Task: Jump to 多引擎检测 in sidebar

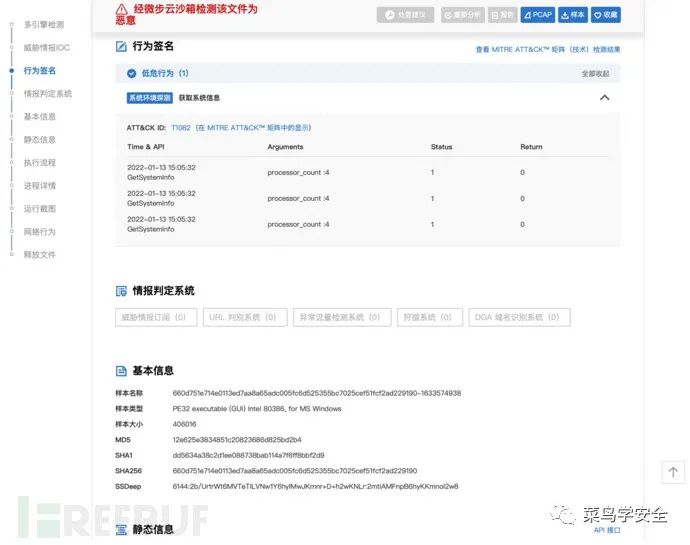Action: click(x=44, y=25)
